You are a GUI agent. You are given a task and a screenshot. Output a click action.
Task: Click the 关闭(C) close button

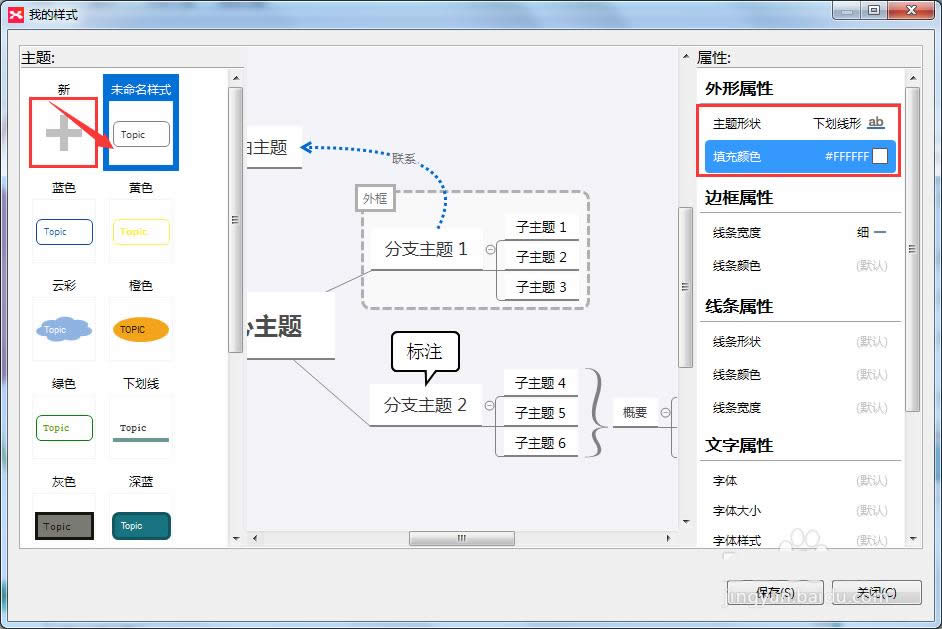click(877, 592)
